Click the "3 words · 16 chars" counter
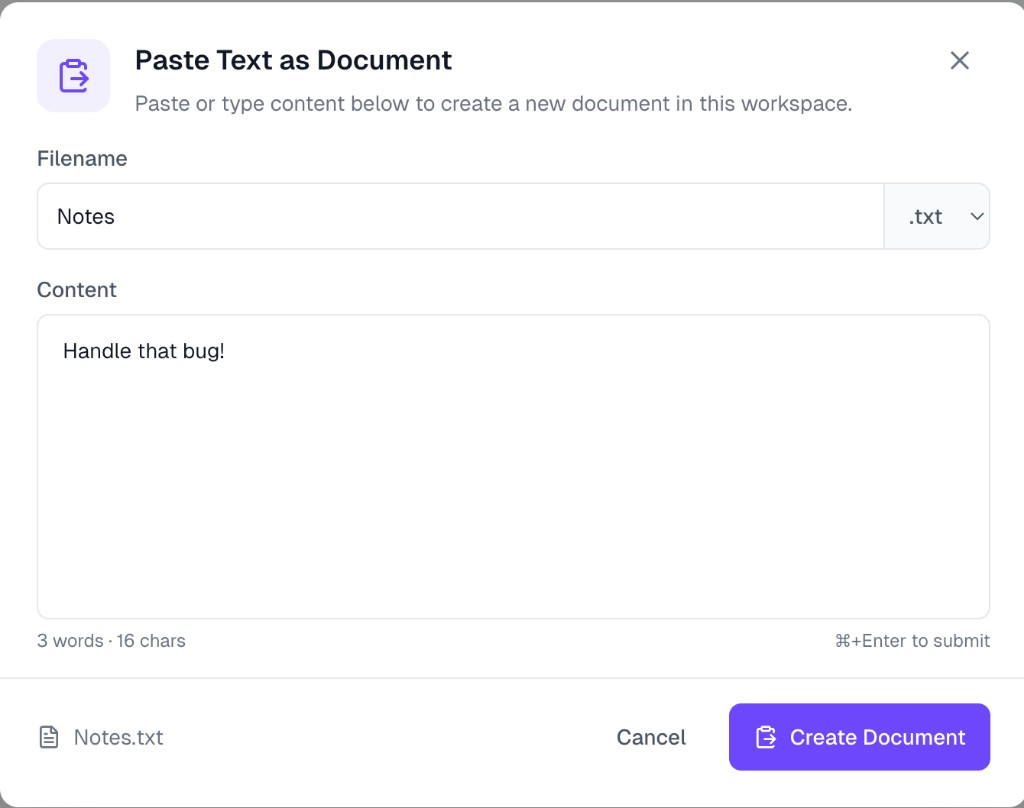1024x808 pixels. tap(111, 641)
